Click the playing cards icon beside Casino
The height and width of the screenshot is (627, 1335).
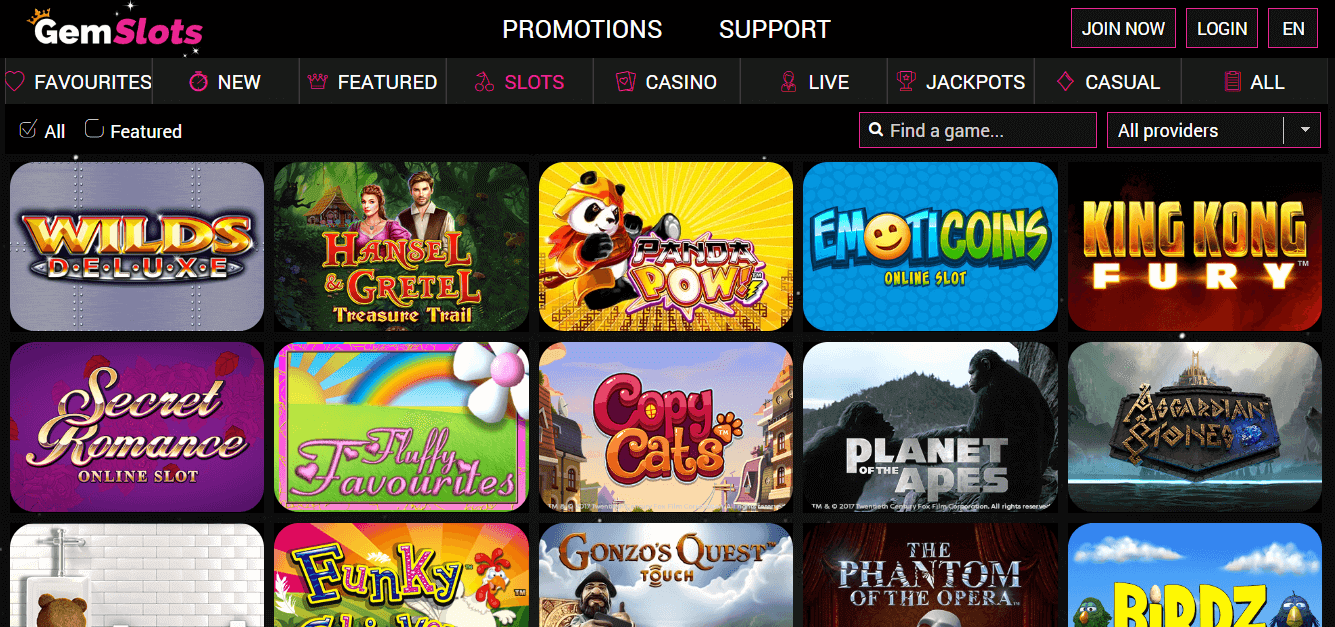627,82
